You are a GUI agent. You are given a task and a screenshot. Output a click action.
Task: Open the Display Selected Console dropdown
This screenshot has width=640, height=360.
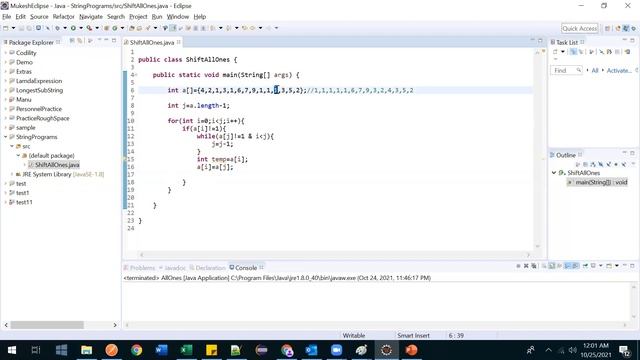coord(600,266)
